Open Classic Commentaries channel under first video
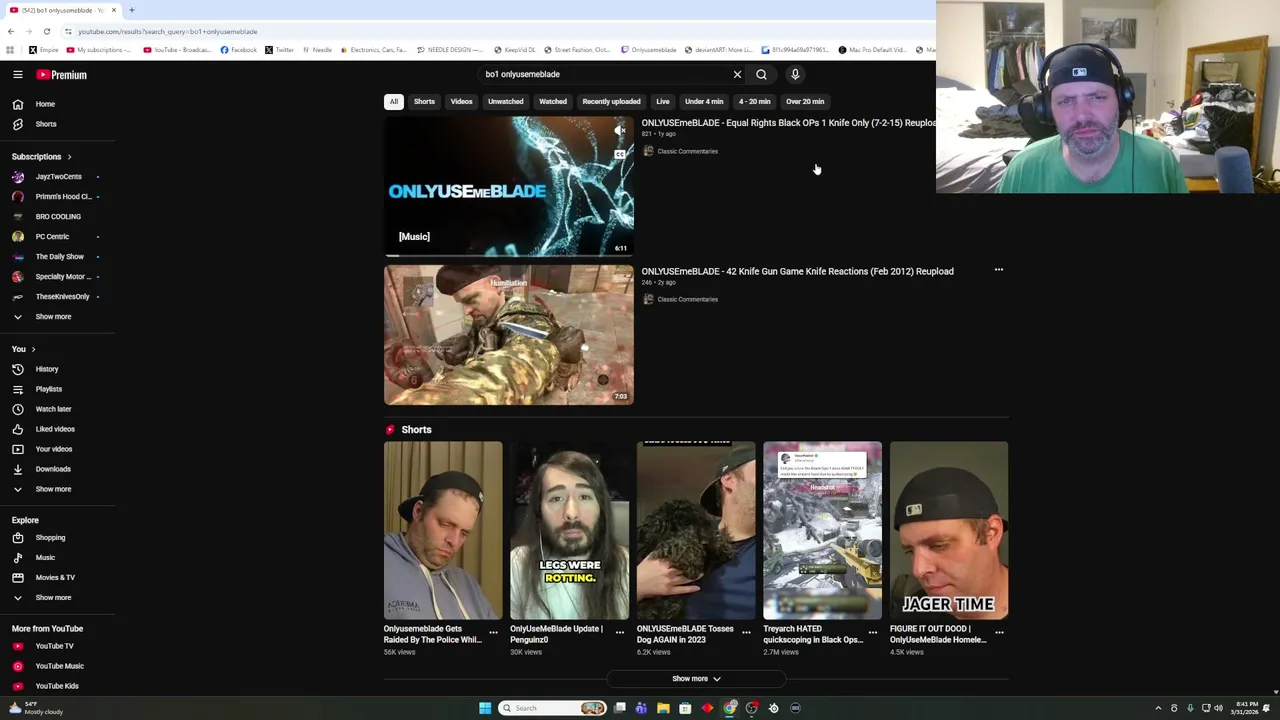 (x=687, y=151)
